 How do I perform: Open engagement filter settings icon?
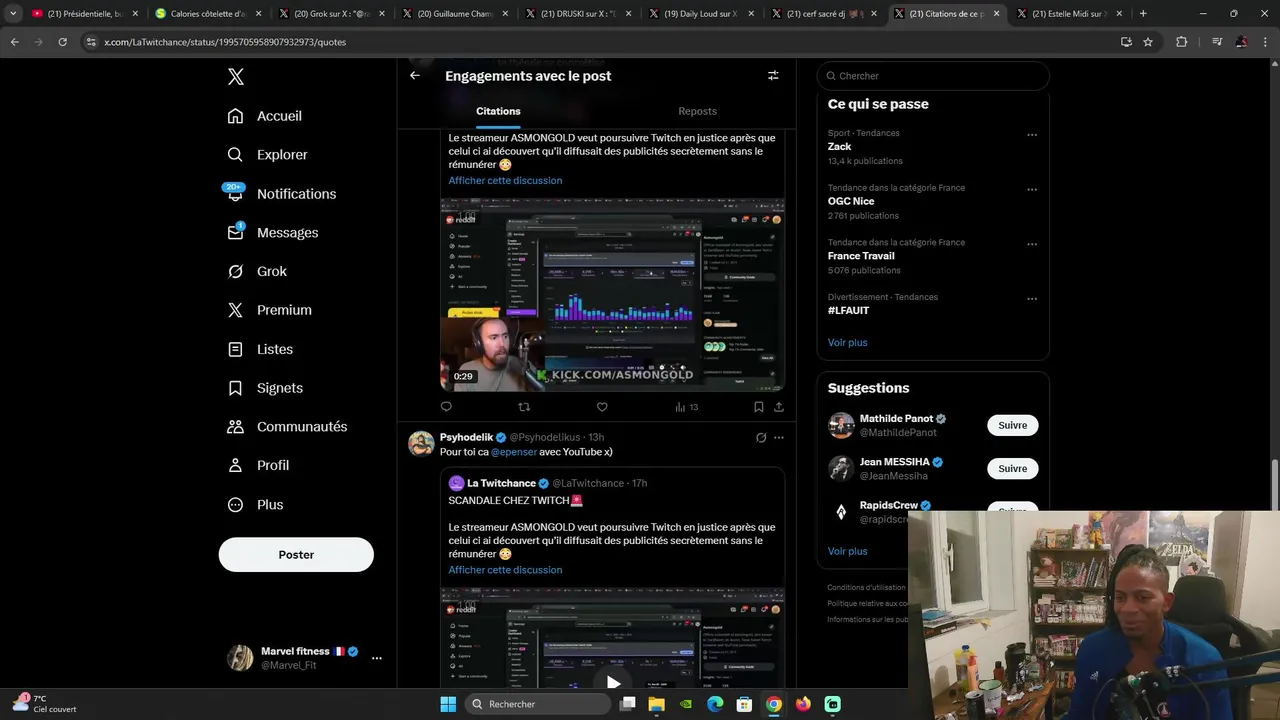point(773,75)
